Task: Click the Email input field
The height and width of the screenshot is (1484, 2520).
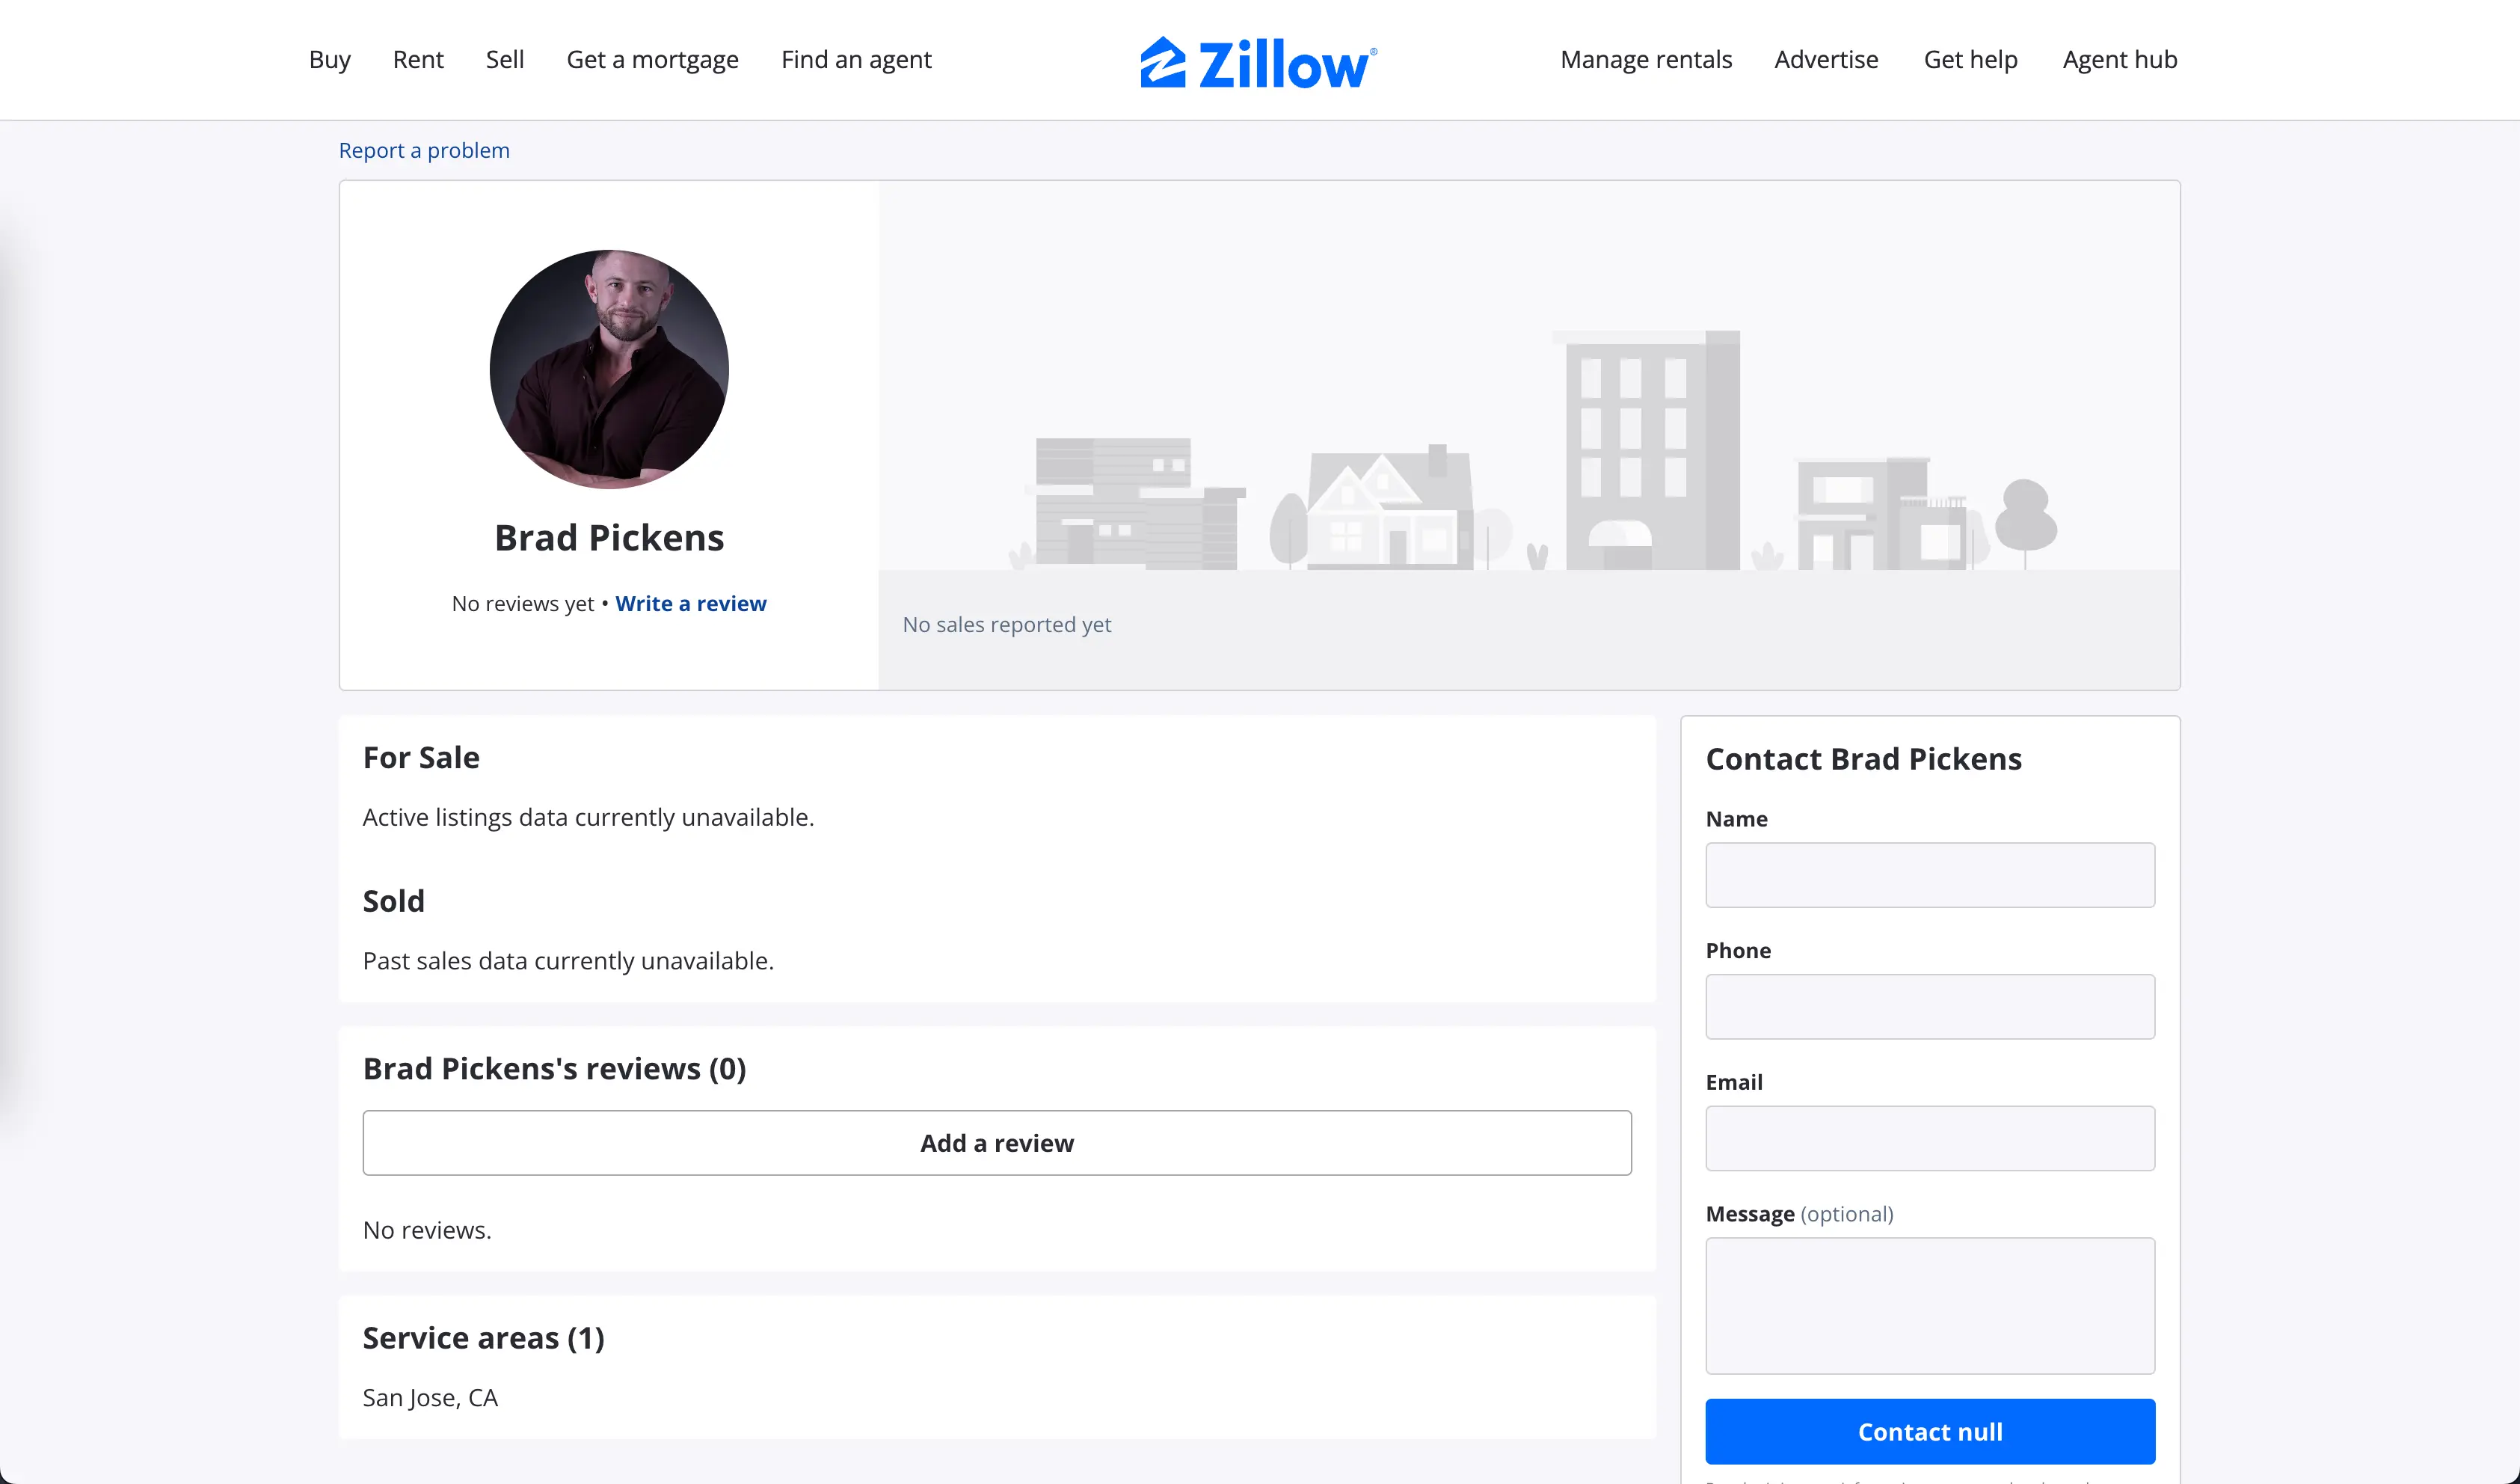Action: click(x=1929, y=1138)
